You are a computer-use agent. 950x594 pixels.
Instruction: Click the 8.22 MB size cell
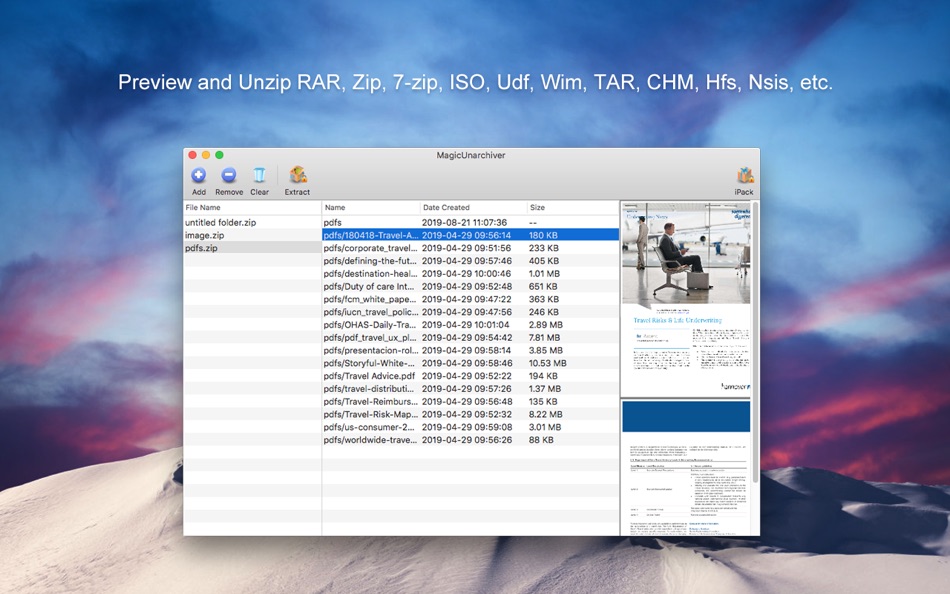546,414
